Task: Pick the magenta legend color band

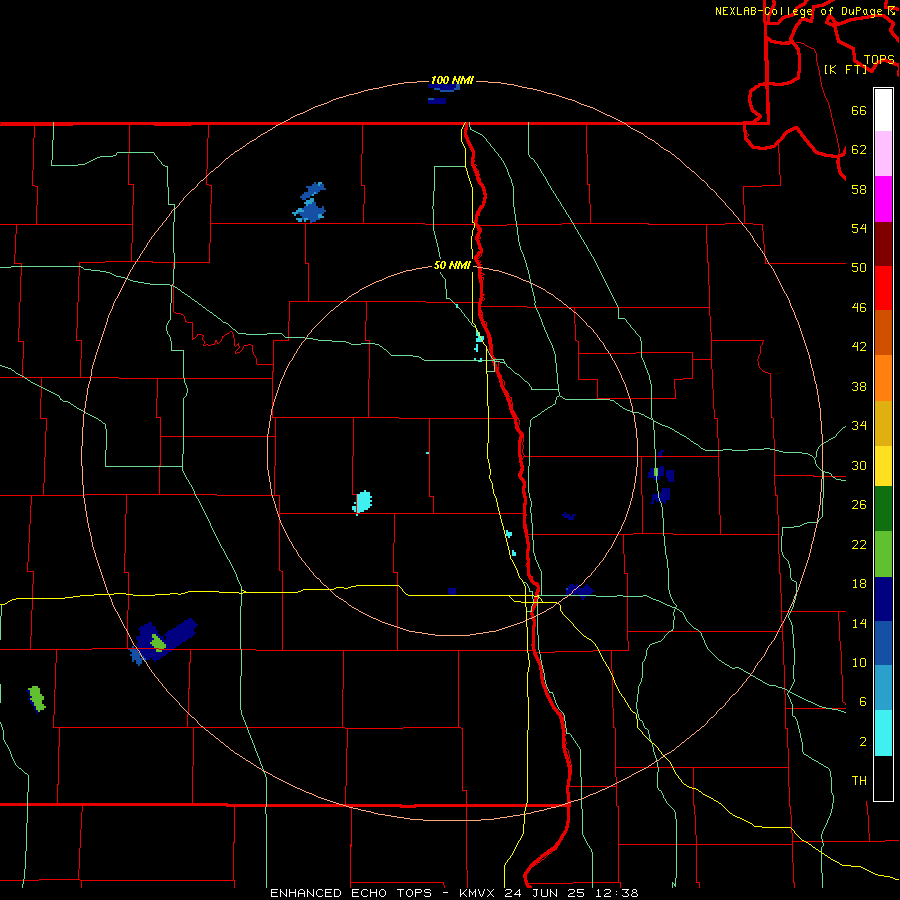Action: point(883,199)
